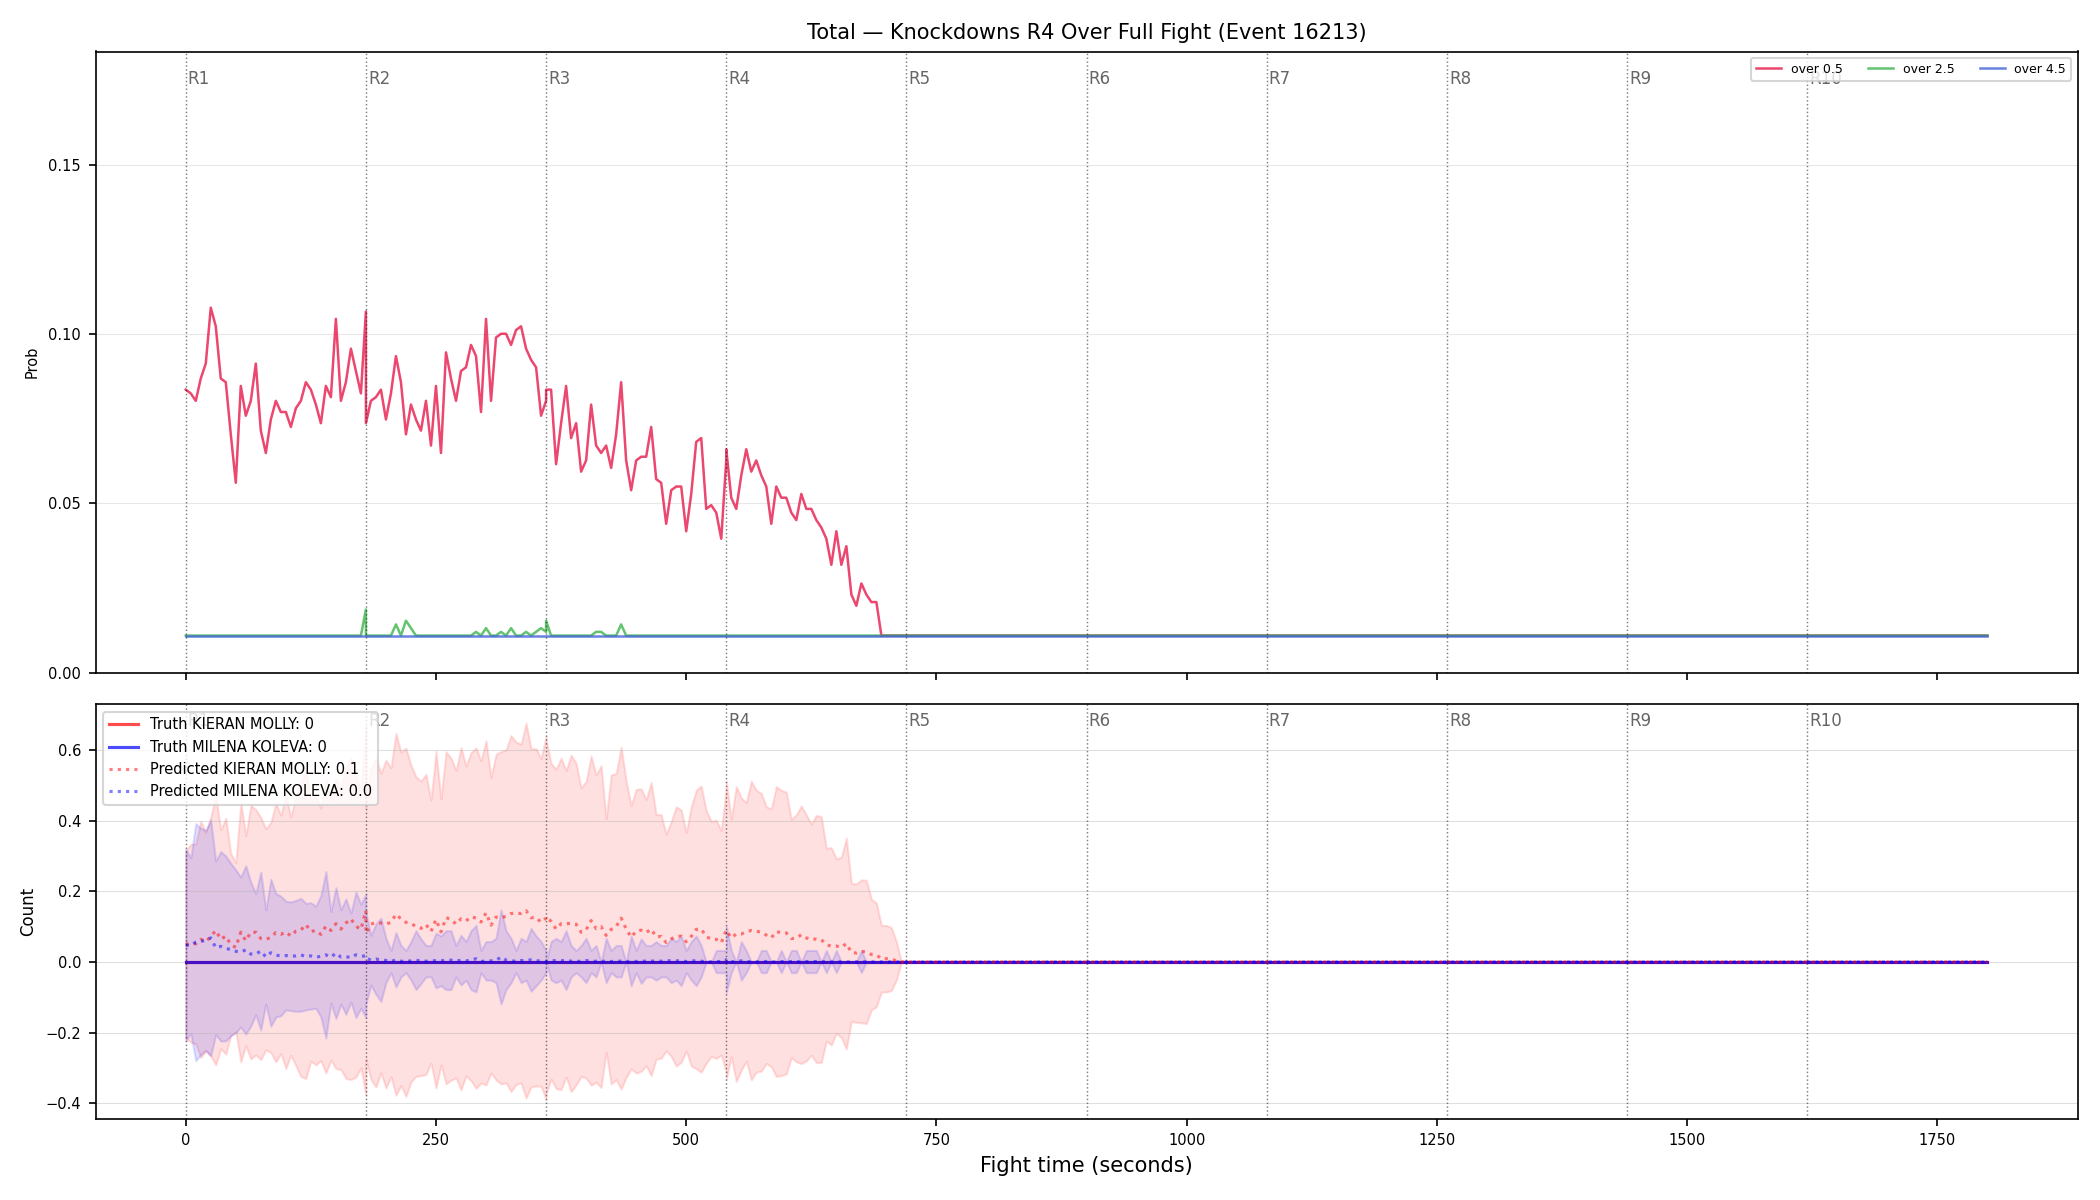The image size is (2100, 1200).
Task: Select 'Truth KIERAN MOLLY: 0' legend item
Action: [x=210, y=724]
